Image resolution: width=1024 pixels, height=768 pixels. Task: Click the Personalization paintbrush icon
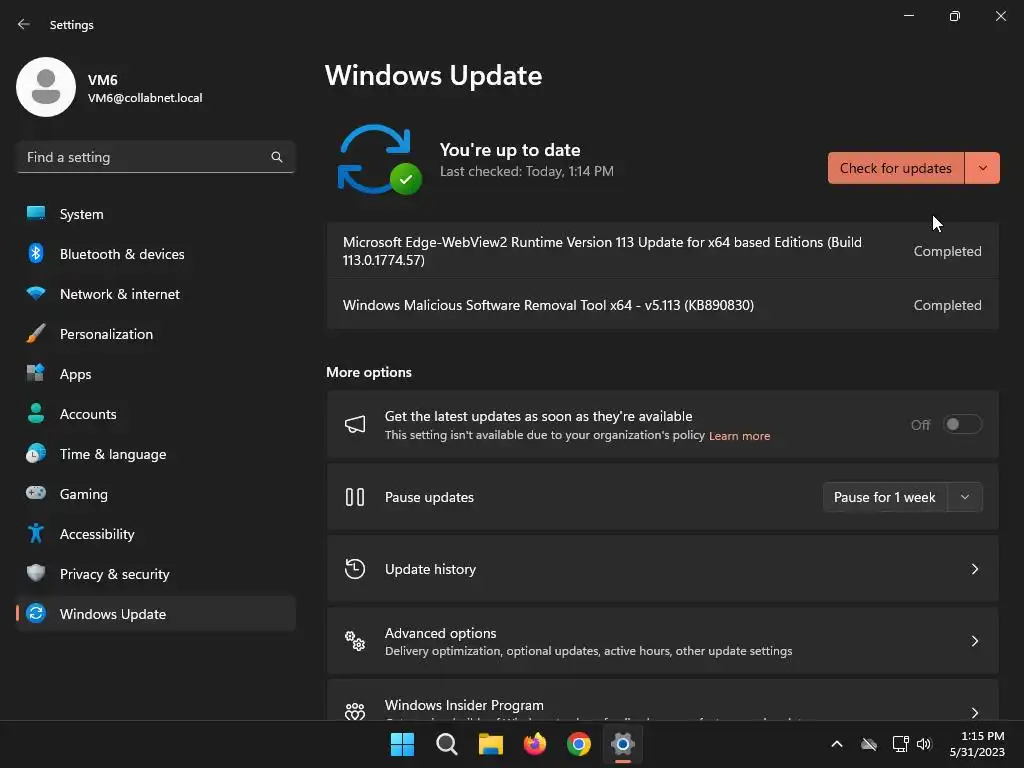36,334
